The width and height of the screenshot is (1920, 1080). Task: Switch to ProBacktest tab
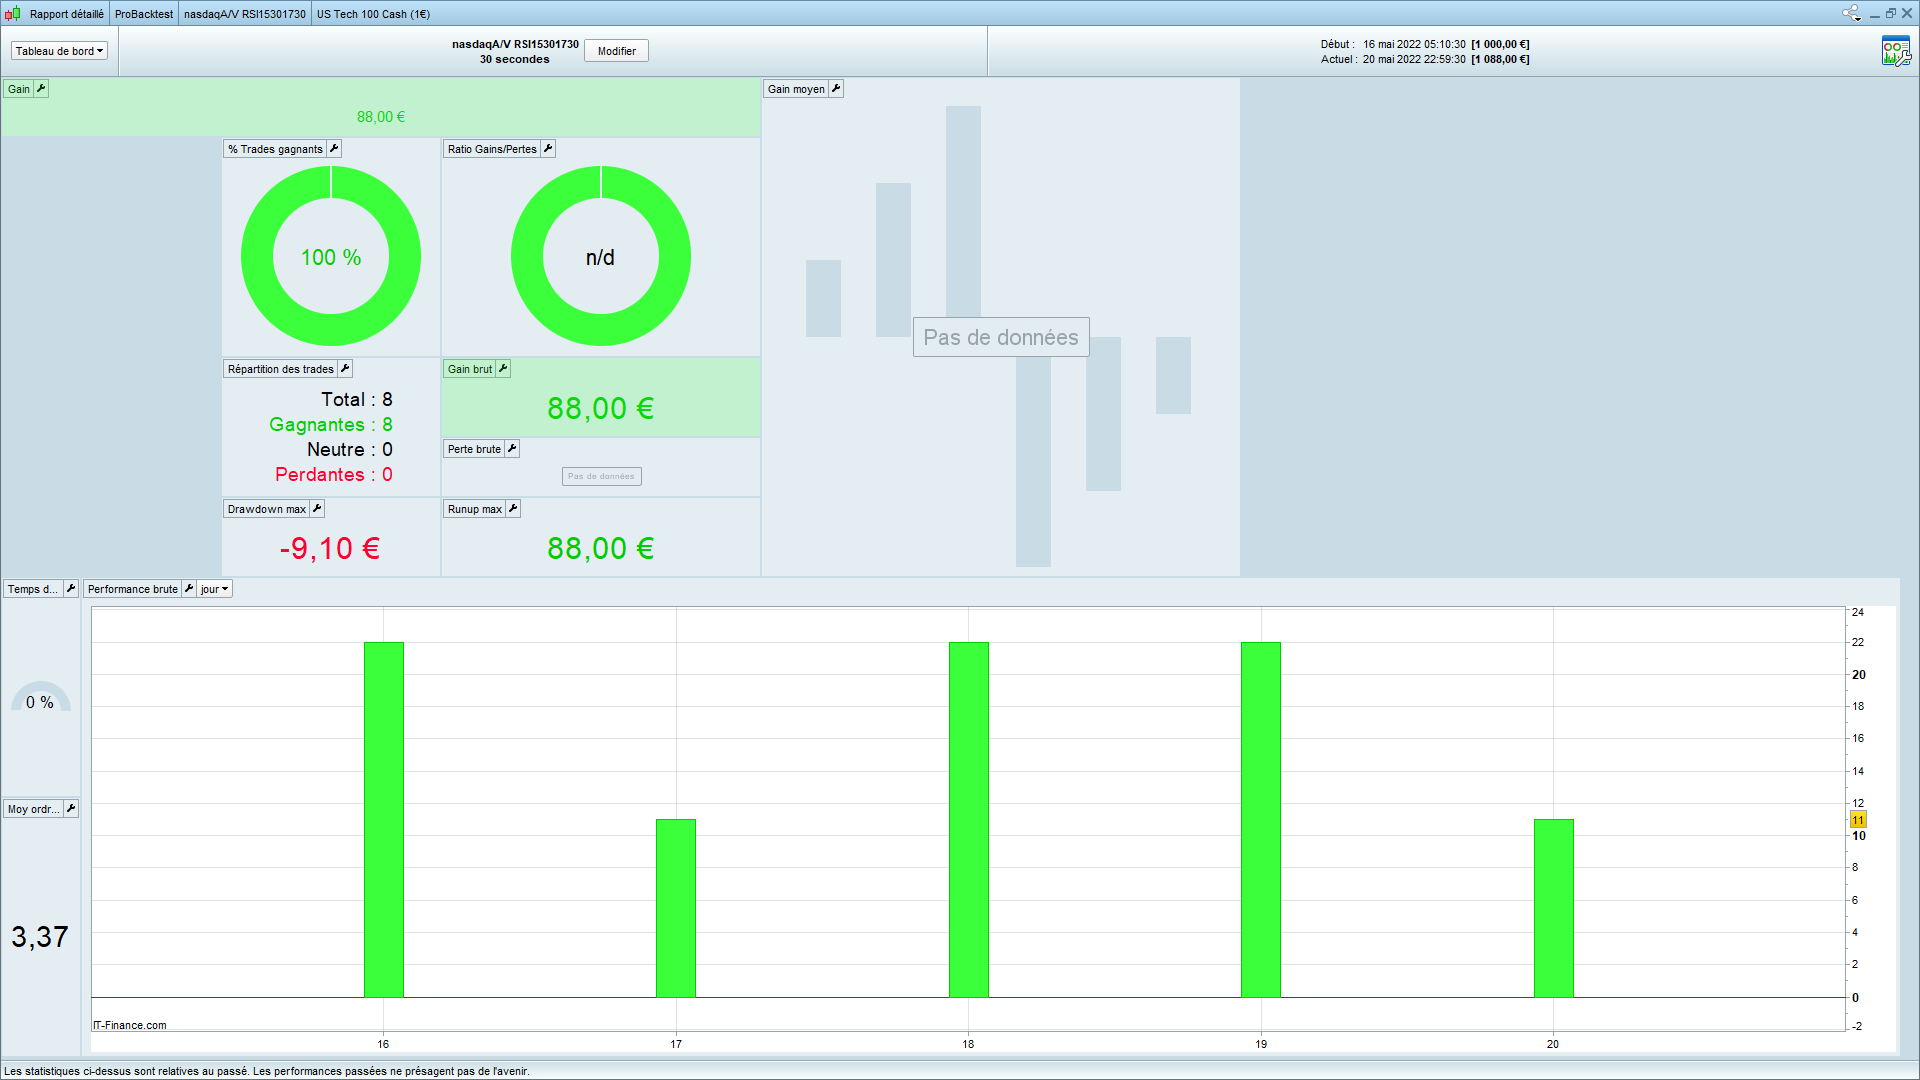pyautogui.click(x=144, y=14)
